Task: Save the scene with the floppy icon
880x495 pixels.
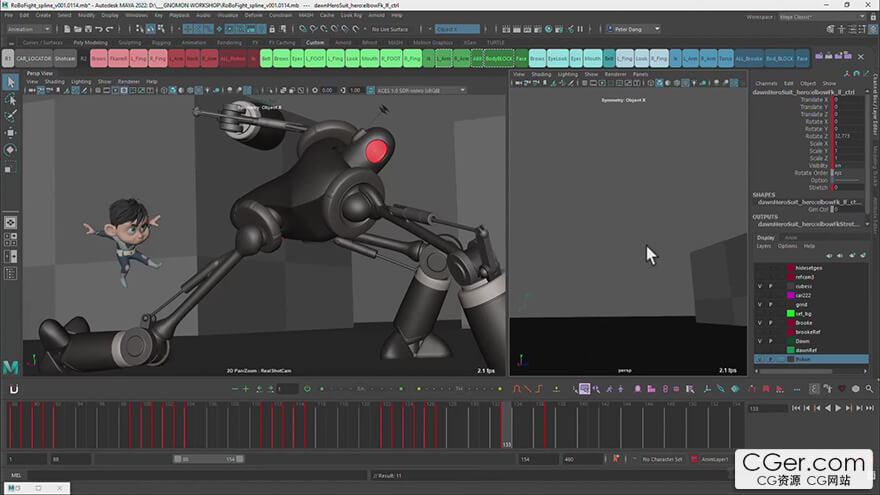Action: click(x=88, y=29)
